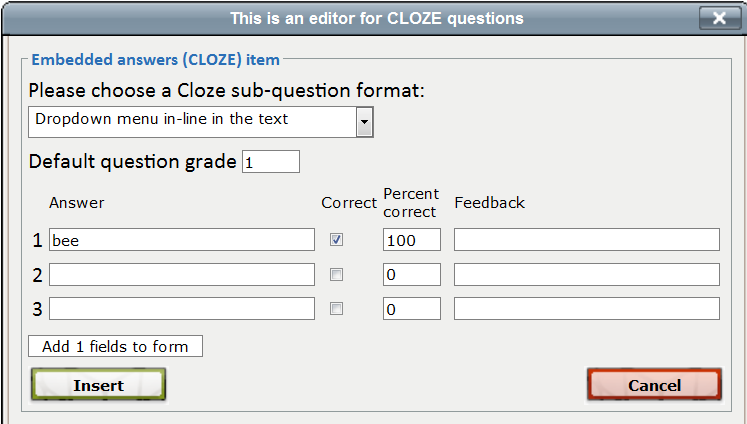
Task: Click the percent correct field showing 100
Action: (x=411, y=240)
